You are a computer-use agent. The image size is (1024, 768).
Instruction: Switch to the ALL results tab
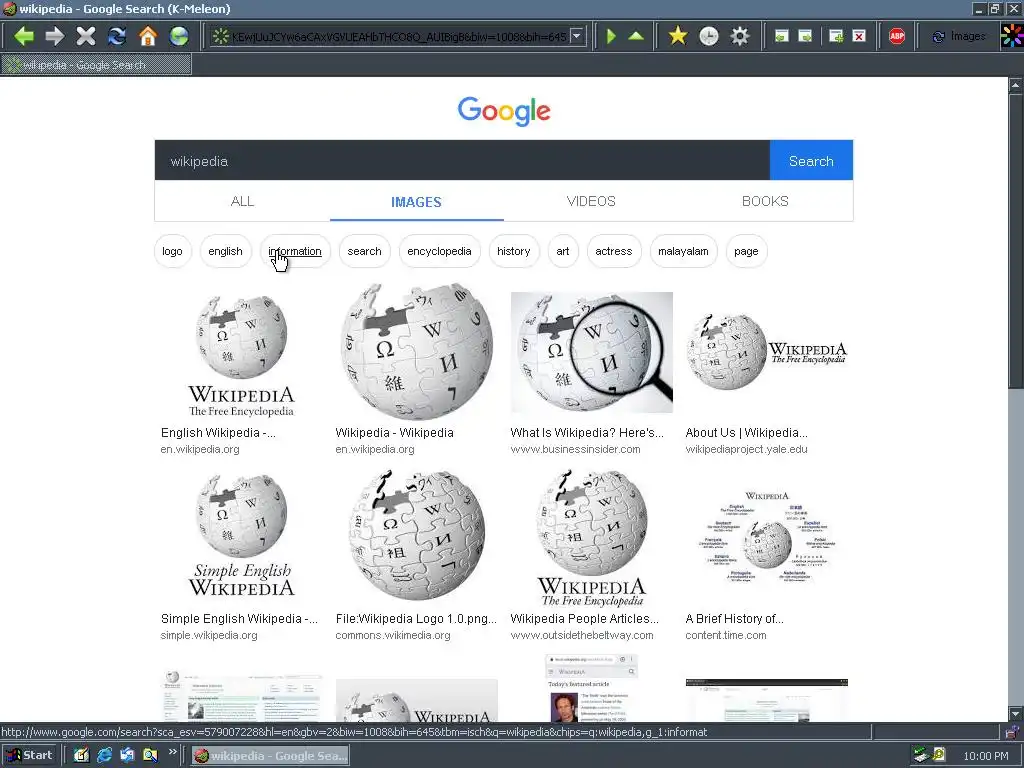tap(242, 201)
